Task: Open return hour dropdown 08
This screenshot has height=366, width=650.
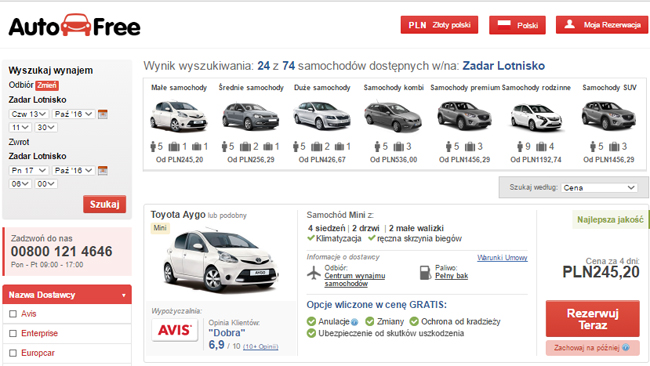Action: click(x=19, y=184)
